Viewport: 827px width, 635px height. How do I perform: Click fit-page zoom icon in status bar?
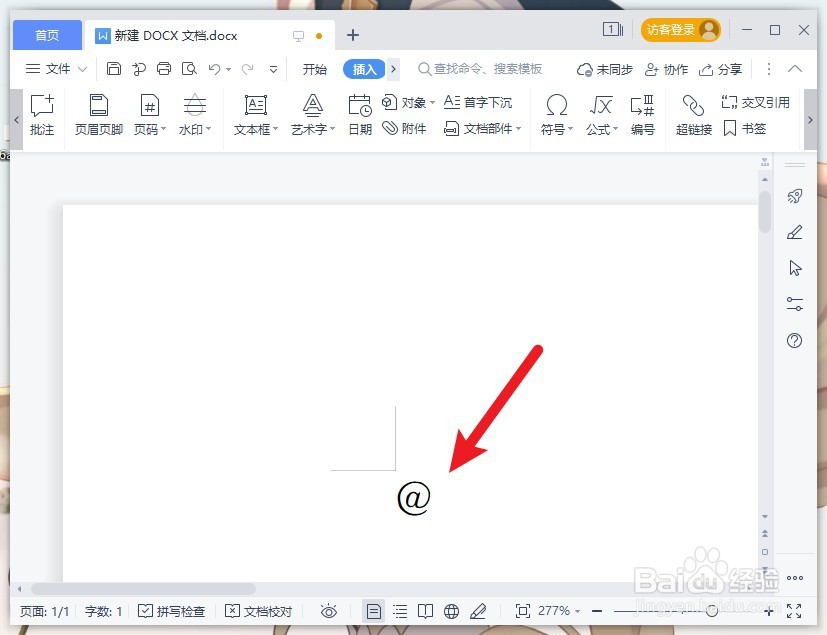pyautogui.click(x=522, y=611)
